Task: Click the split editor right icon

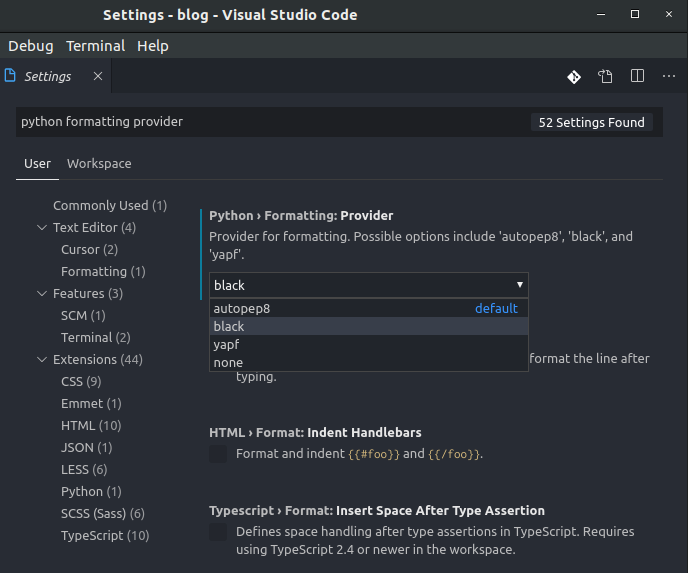Action: click(x=637, y=77)
